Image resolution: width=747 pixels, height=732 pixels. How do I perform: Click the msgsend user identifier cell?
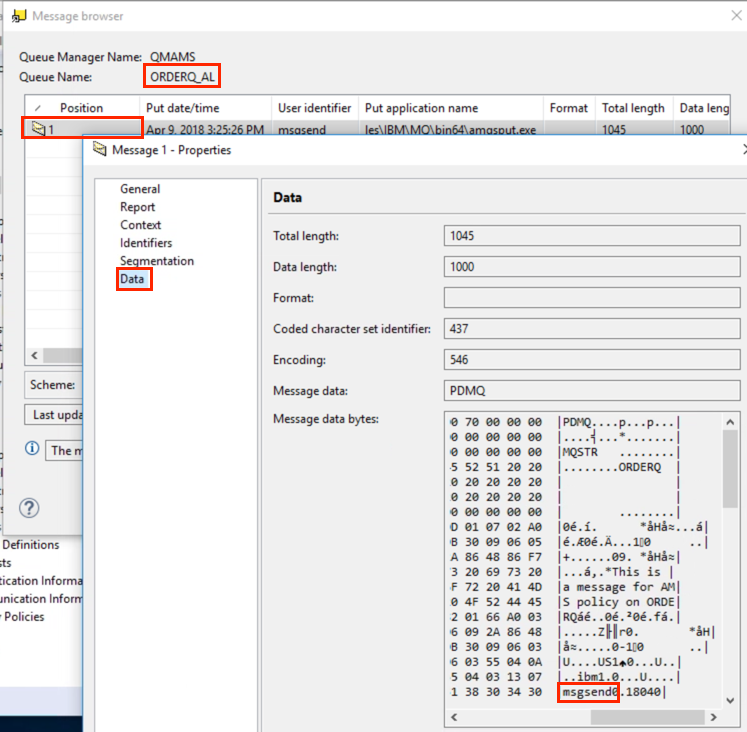click(x=302, y=129)
